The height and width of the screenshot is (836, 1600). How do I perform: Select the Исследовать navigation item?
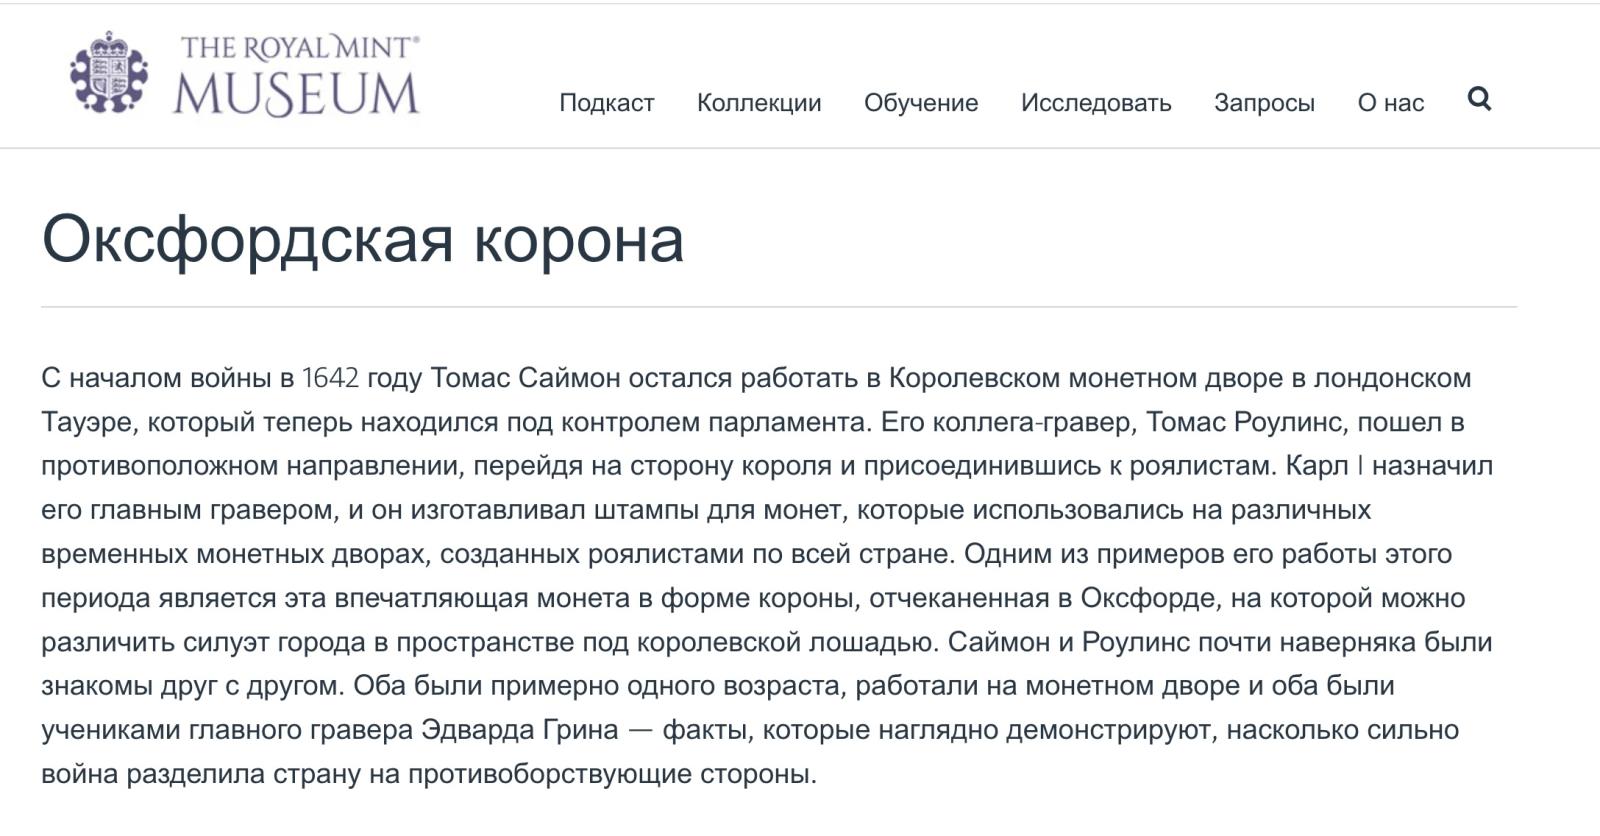click(x=1096, y=103)
